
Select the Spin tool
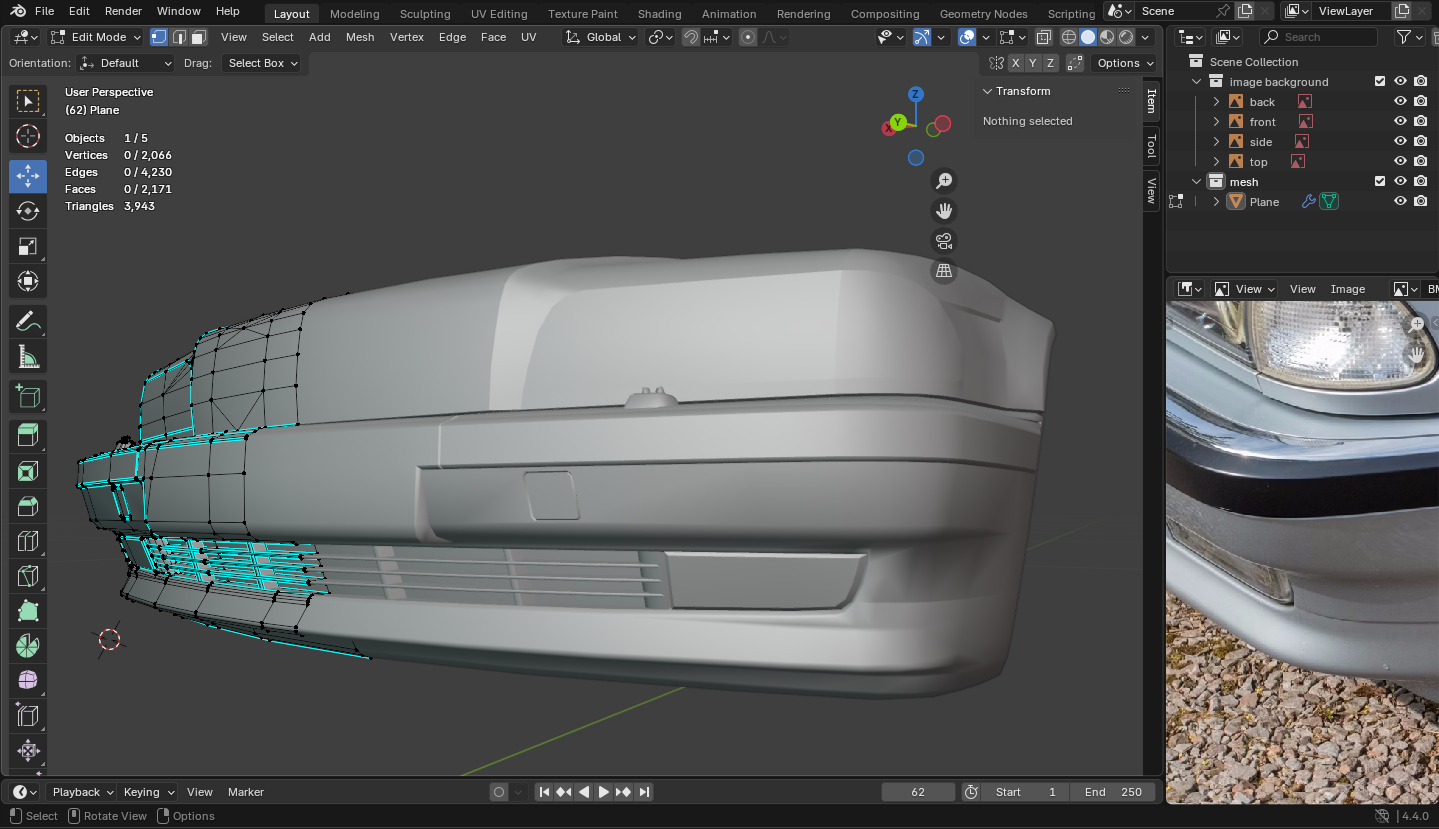pos(28,646)
